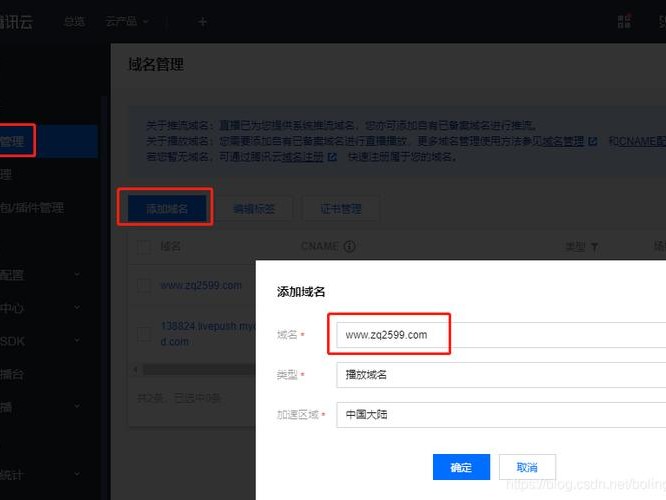
Task: Open external link icon next to 域名管理 link
Action: coord(593,141)
